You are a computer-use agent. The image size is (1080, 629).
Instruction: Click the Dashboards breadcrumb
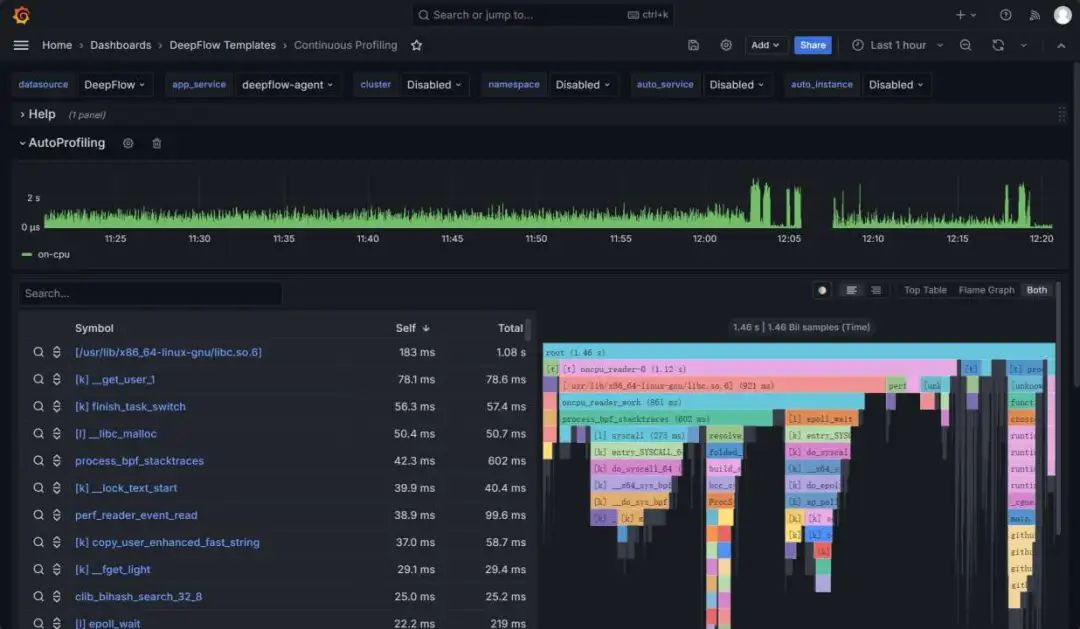click(121, 45)
